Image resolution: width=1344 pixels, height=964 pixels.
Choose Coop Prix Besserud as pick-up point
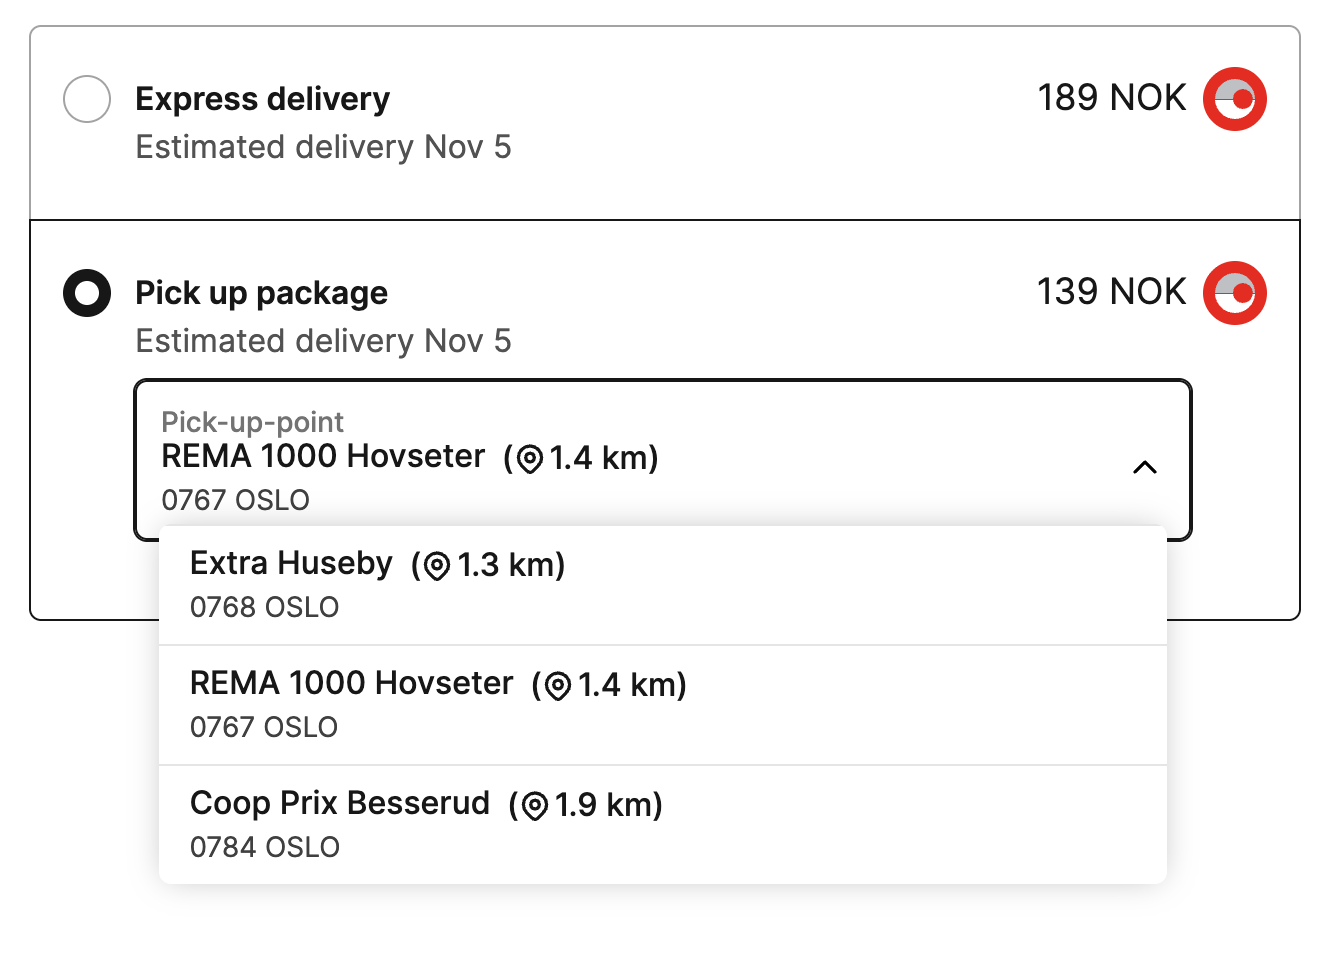point(662,825)
